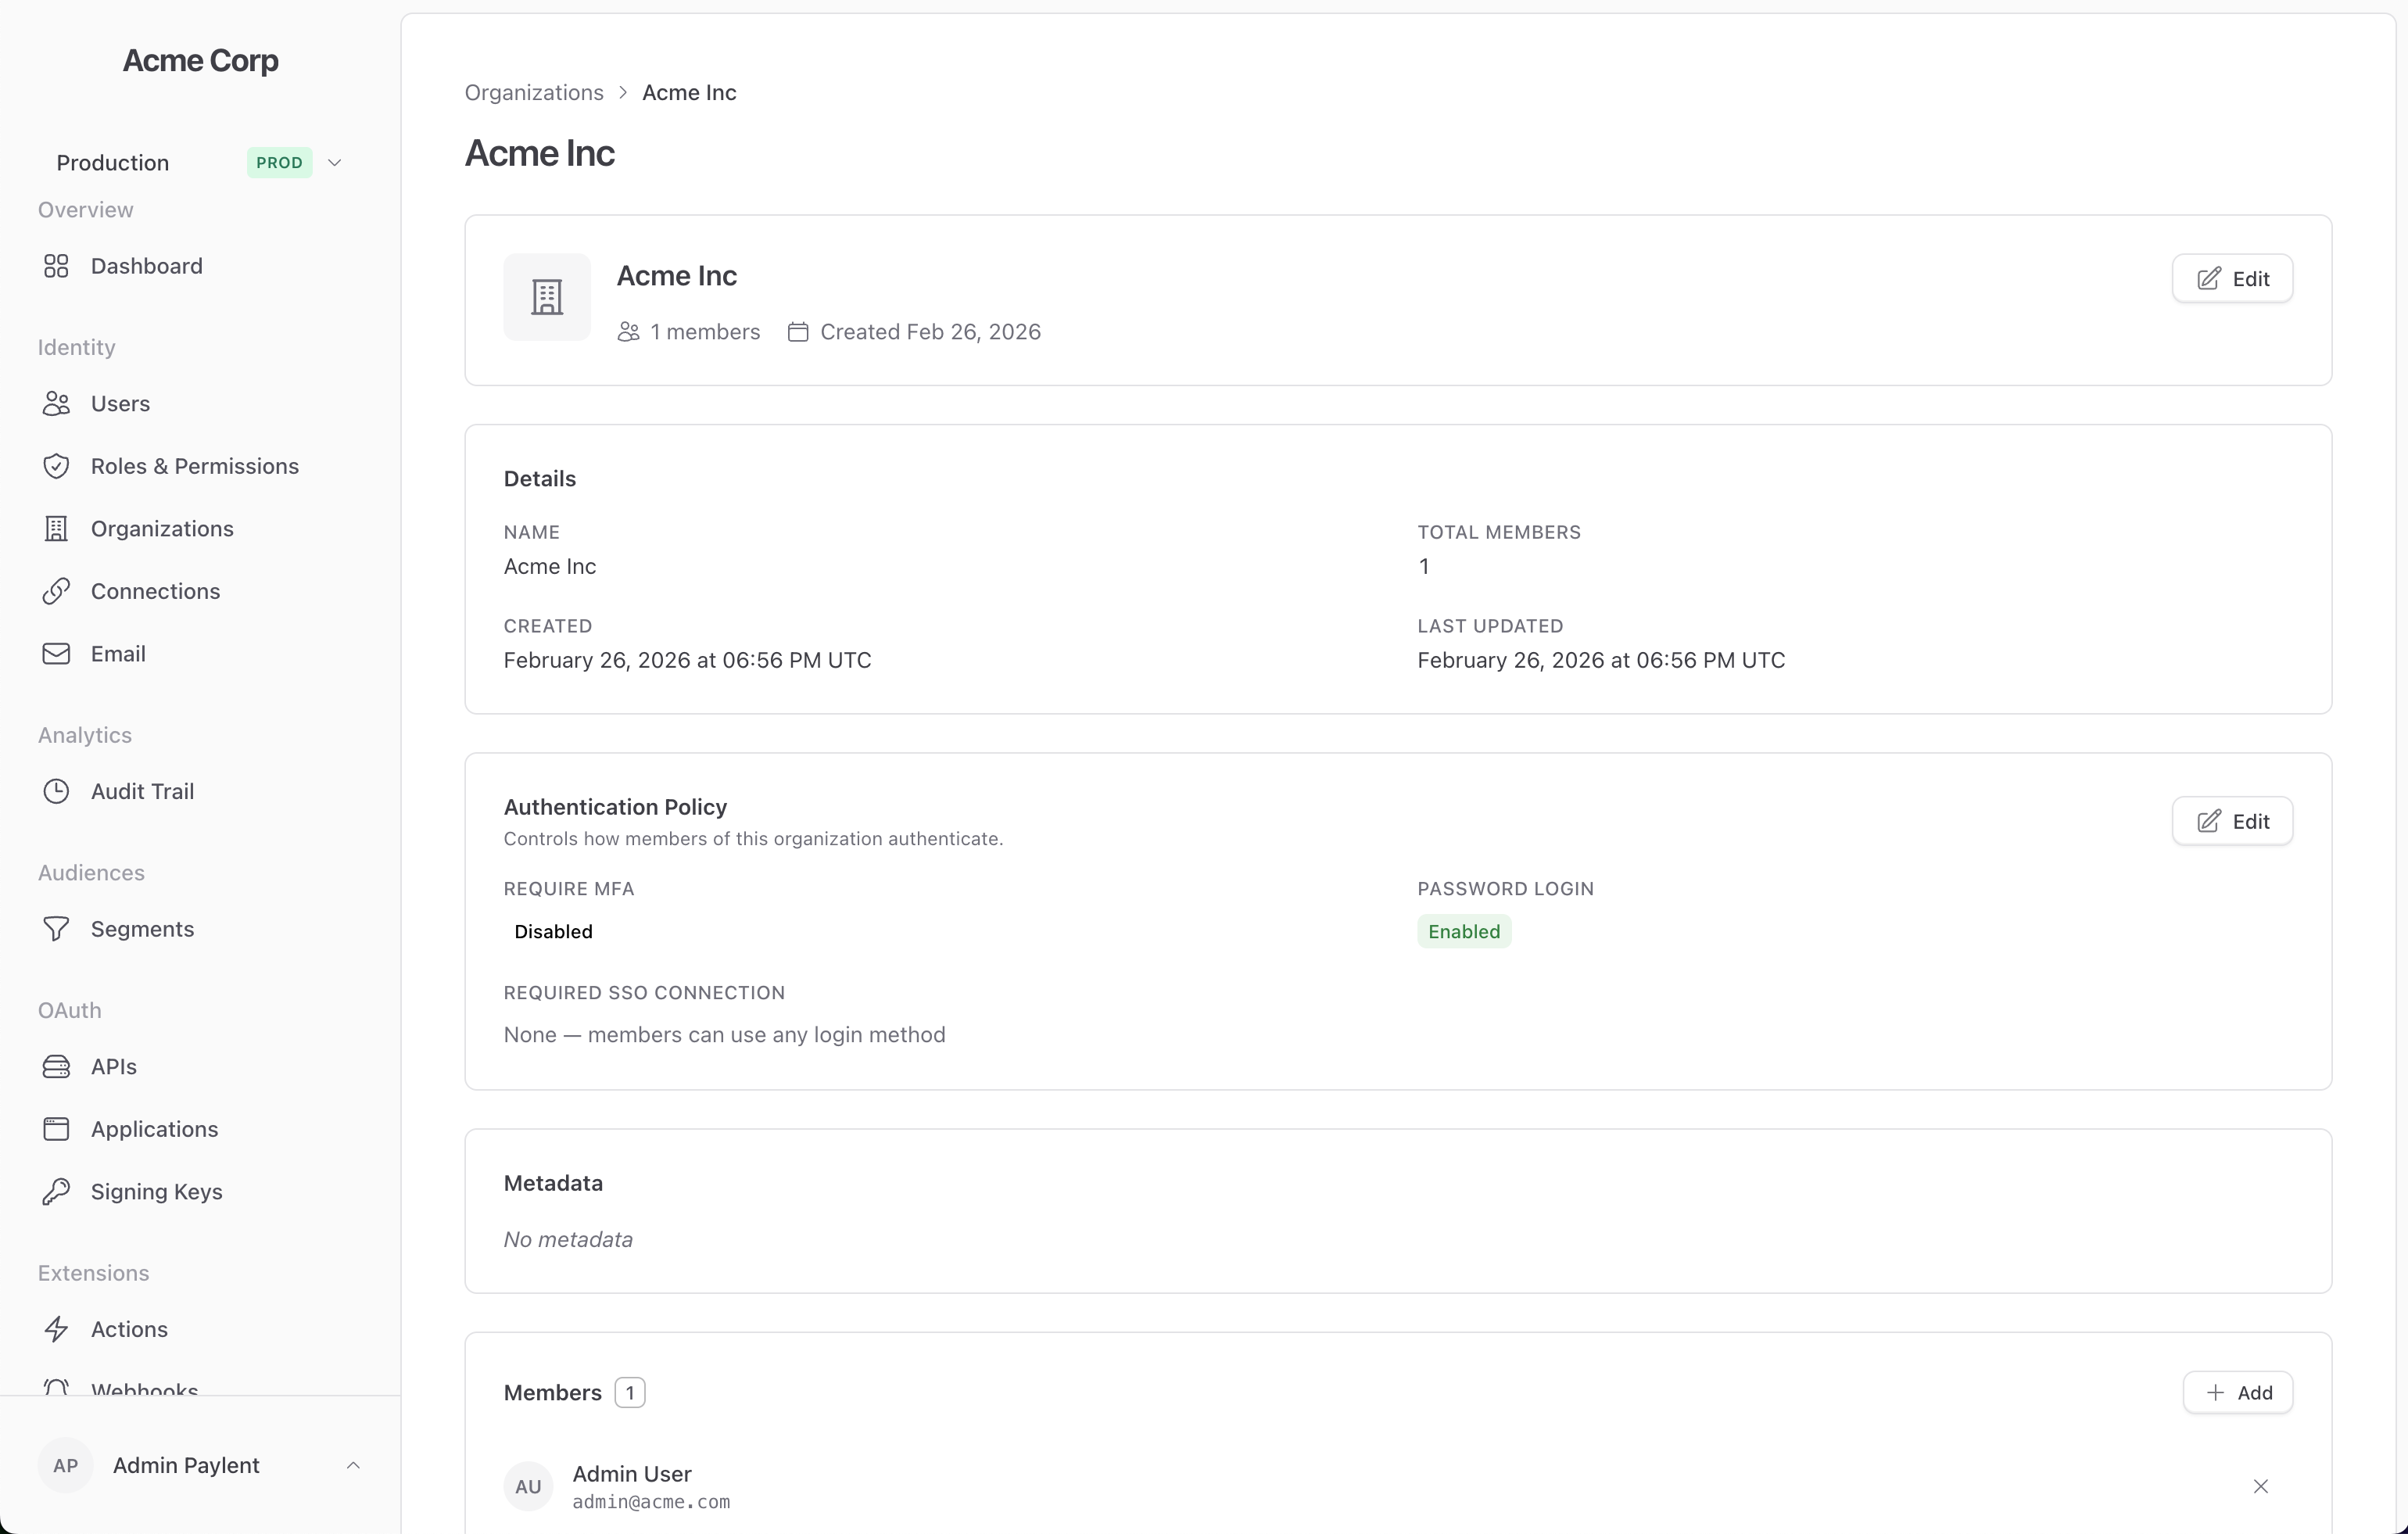Viewport: 2408px width, 1534px height.
Task: Click the Email envelope icon
Action: [x=57, y=653]
